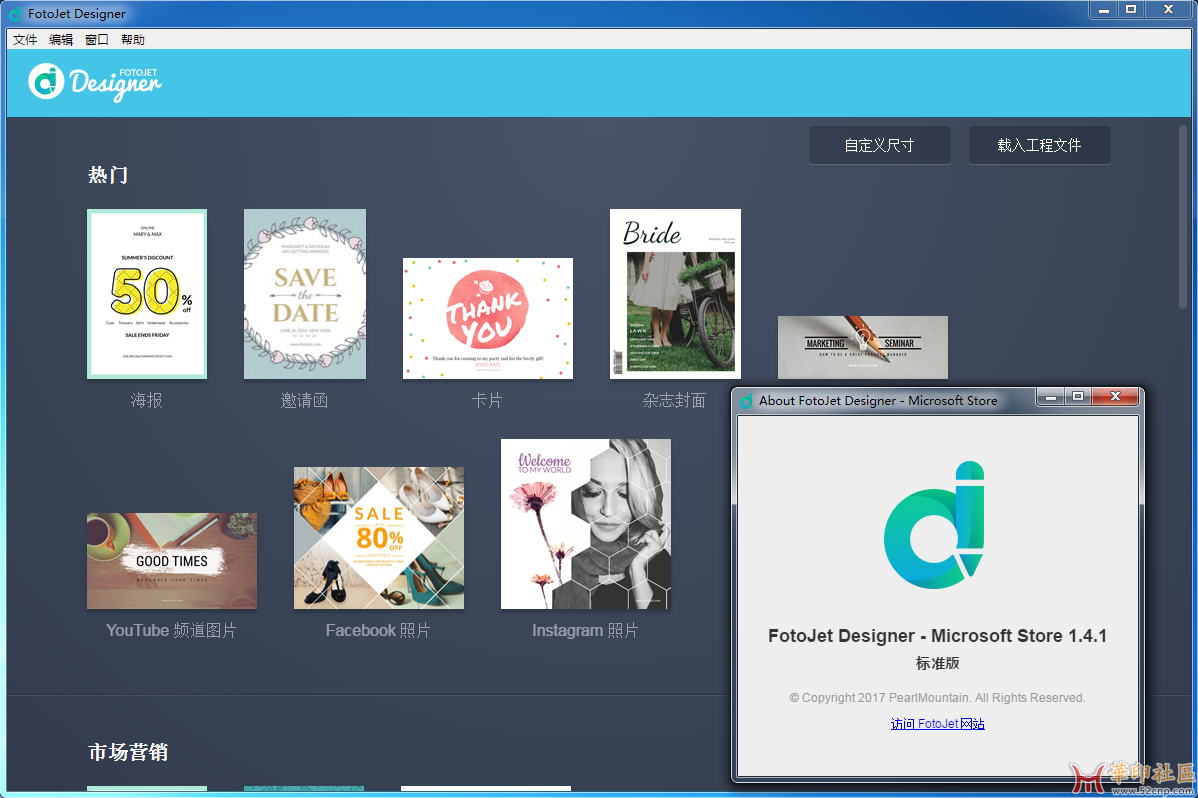This screenshot has height=798, width=1198.
Task: Click the FotoJet Designer - Microsoft Store 1.4.1 text
Action: [x=937, y=636]
